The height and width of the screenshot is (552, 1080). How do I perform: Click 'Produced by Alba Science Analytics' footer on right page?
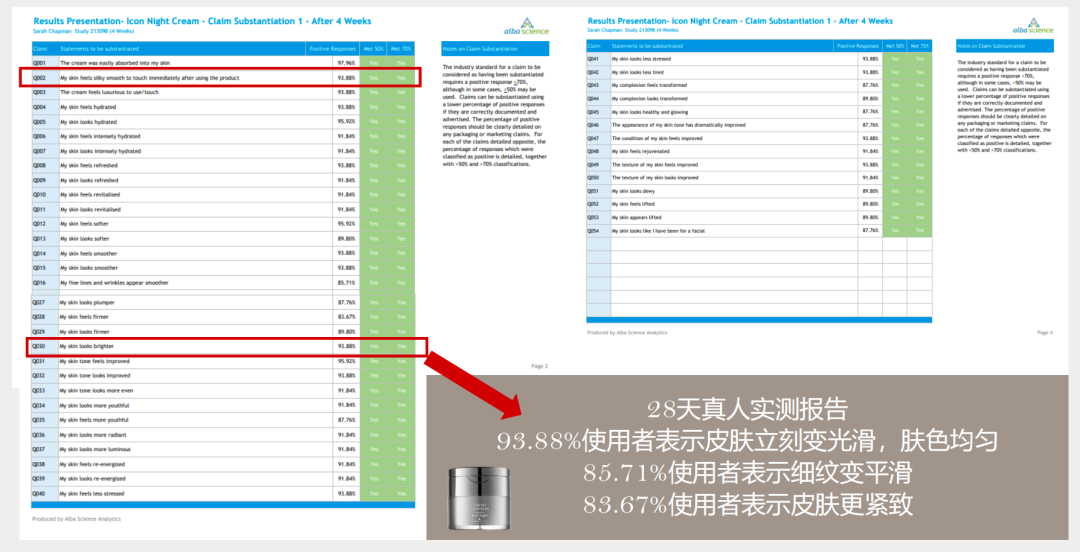pyautogui.click(x=627, y=333)
